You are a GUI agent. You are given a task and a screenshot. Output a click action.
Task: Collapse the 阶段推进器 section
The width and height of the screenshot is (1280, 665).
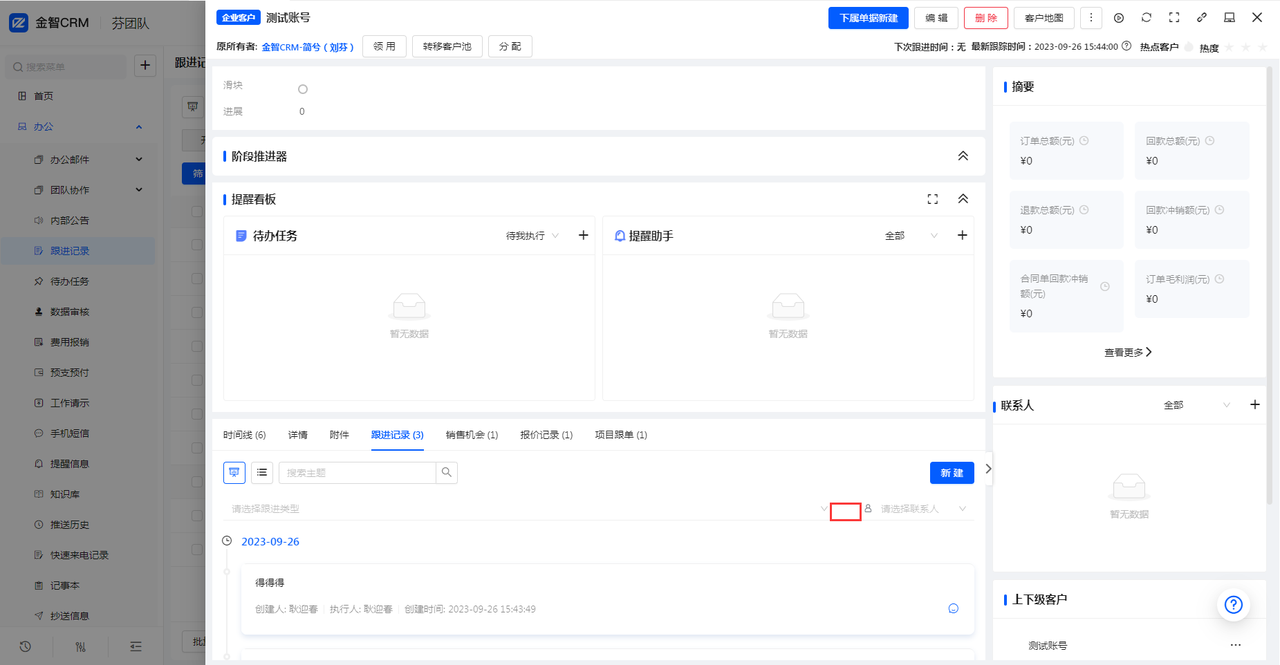point(963,156)
